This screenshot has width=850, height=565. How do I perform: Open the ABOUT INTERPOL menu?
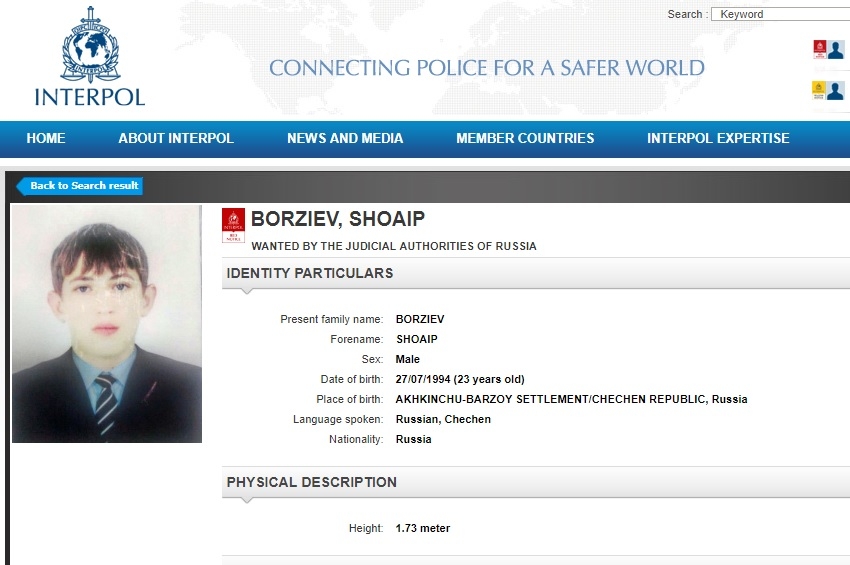(x=176, y=138)
